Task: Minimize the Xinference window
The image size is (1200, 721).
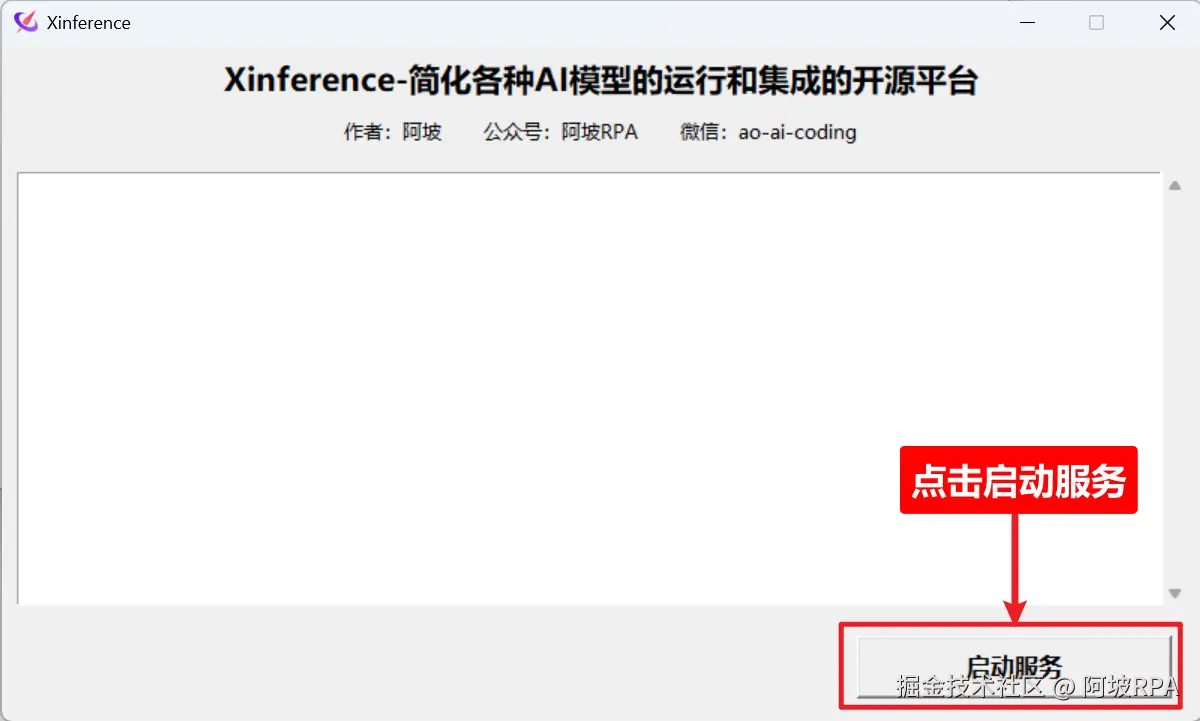Action: pos(1027,22)
